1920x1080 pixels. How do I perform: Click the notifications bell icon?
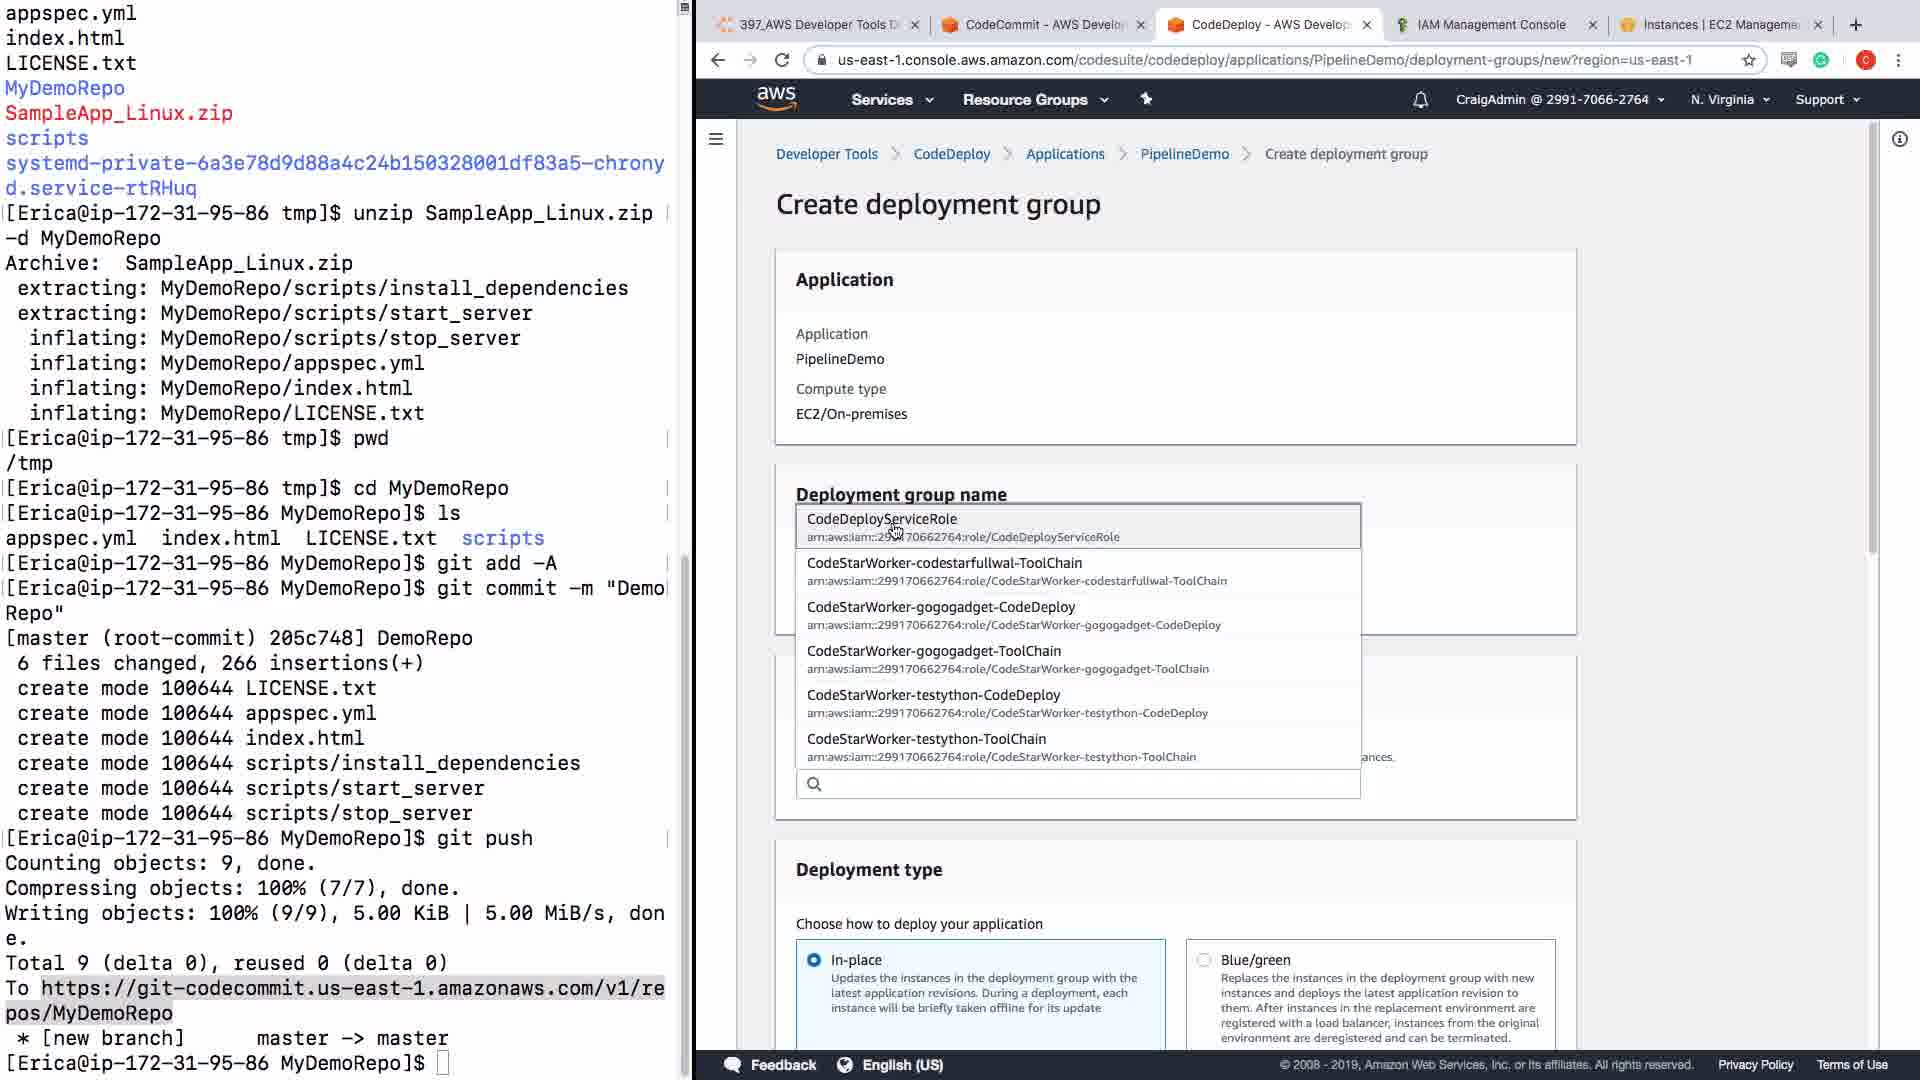point(1420,100)
